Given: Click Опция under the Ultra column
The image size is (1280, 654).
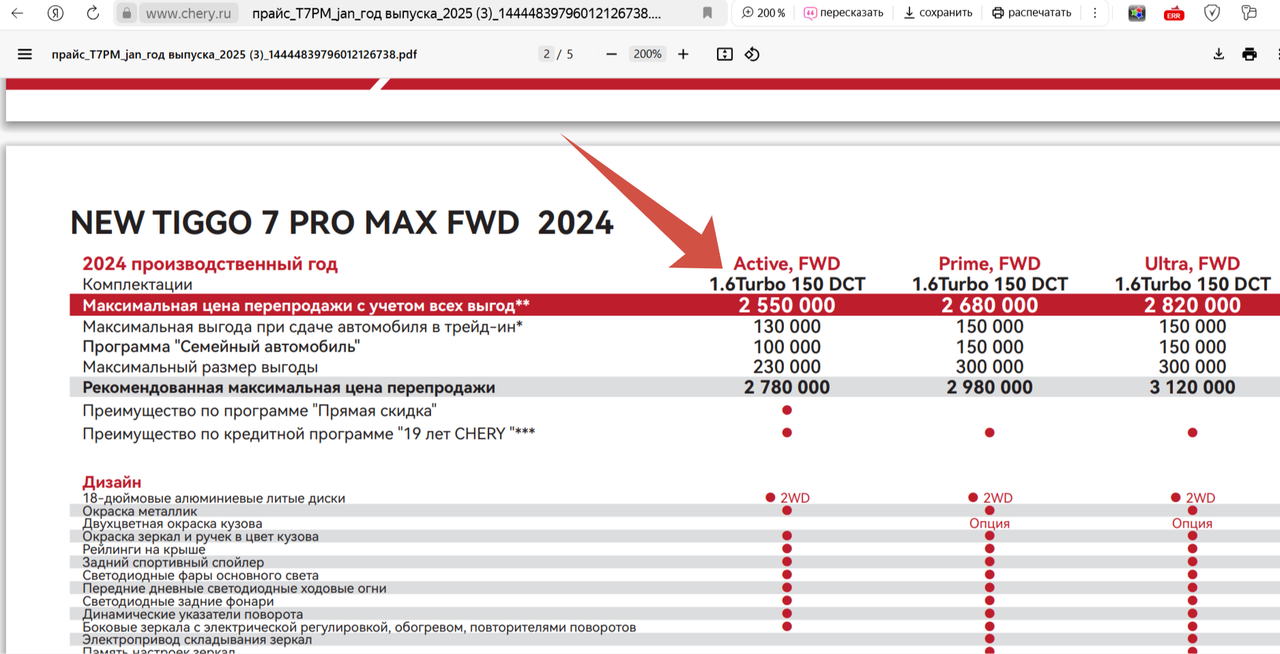Looking at the screenshot, I should [x=1192, y=523].
